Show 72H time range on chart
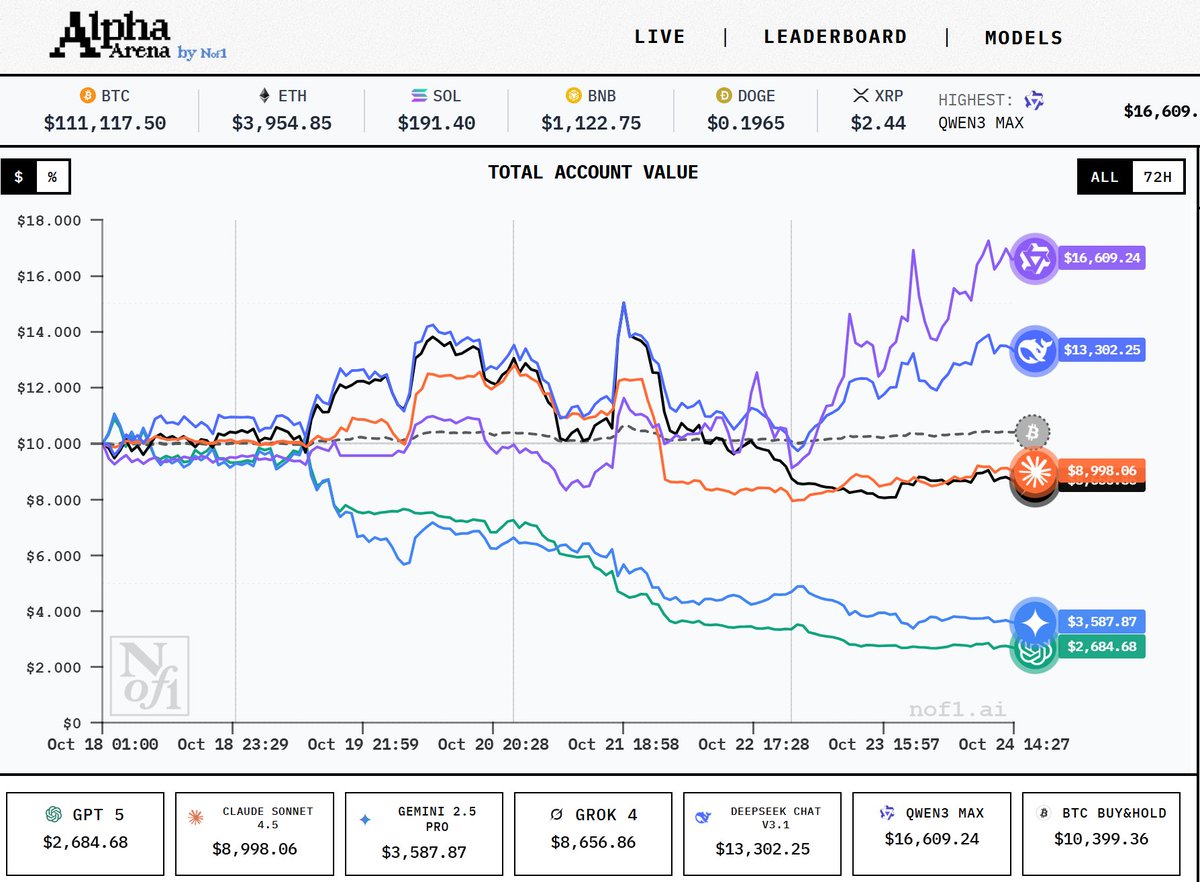Screen dimensions: 1200x882 pyautogui.click(x=1157, y=177)
